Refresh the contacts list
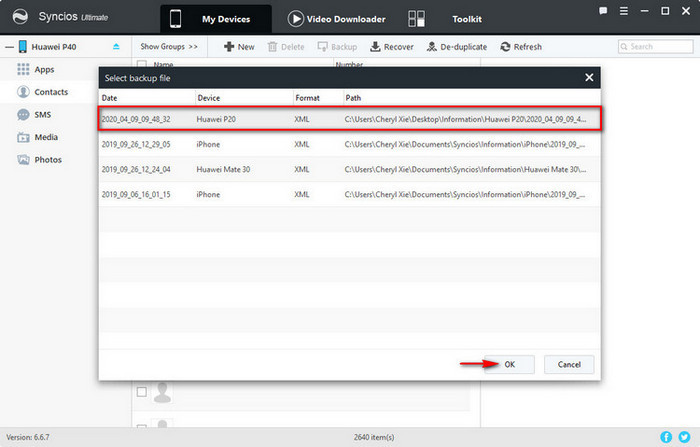The width and height of the screenshot is (700, 447). point(521,47)
